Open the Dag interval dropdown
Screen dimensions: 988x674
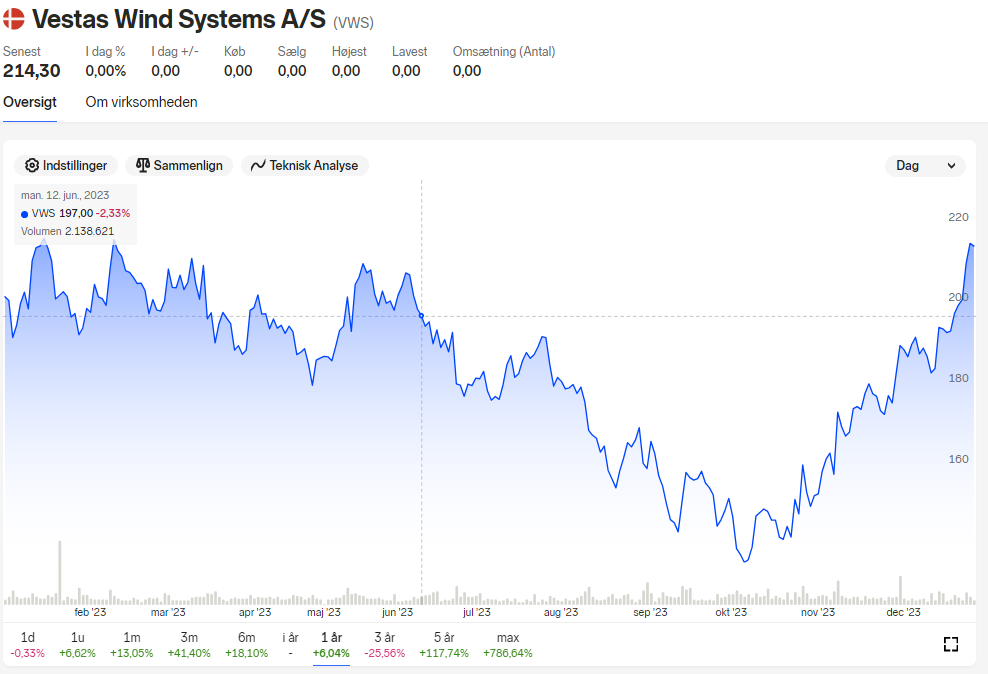(925, 166)
